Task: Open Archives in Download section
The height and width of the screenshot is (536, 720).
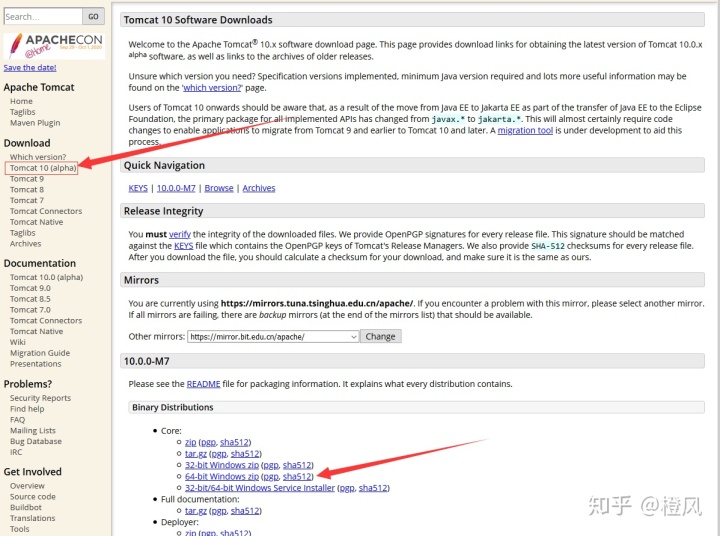Action: [26, 243]
